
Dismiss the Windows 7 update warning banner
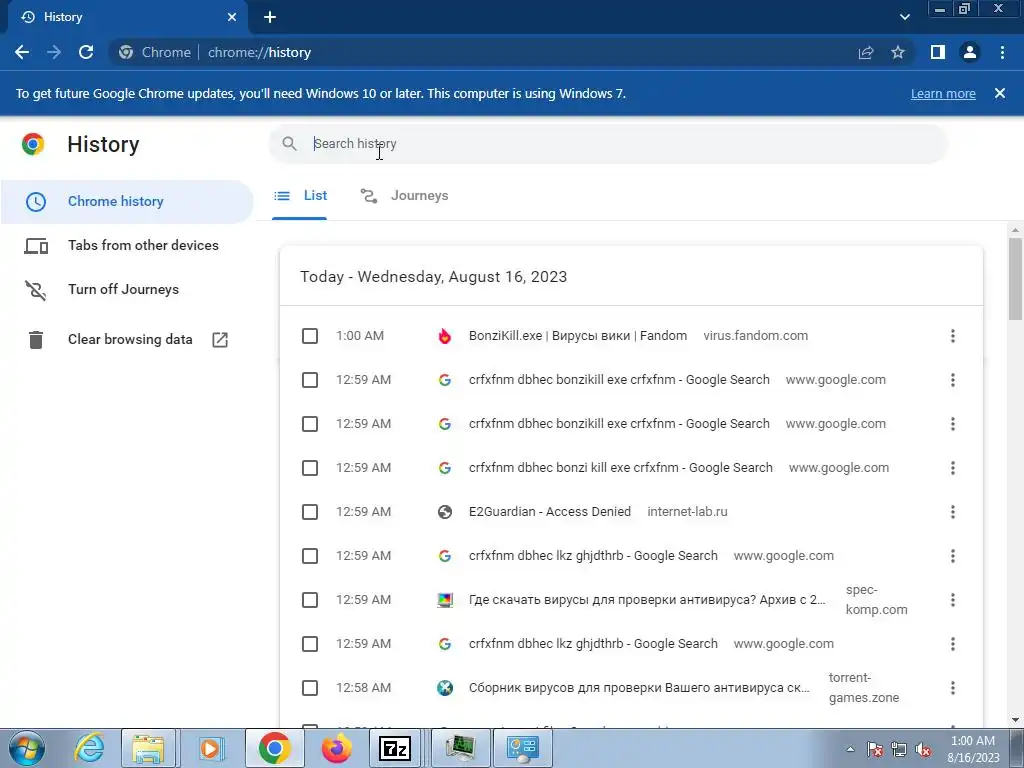[x=1000, y=93]
